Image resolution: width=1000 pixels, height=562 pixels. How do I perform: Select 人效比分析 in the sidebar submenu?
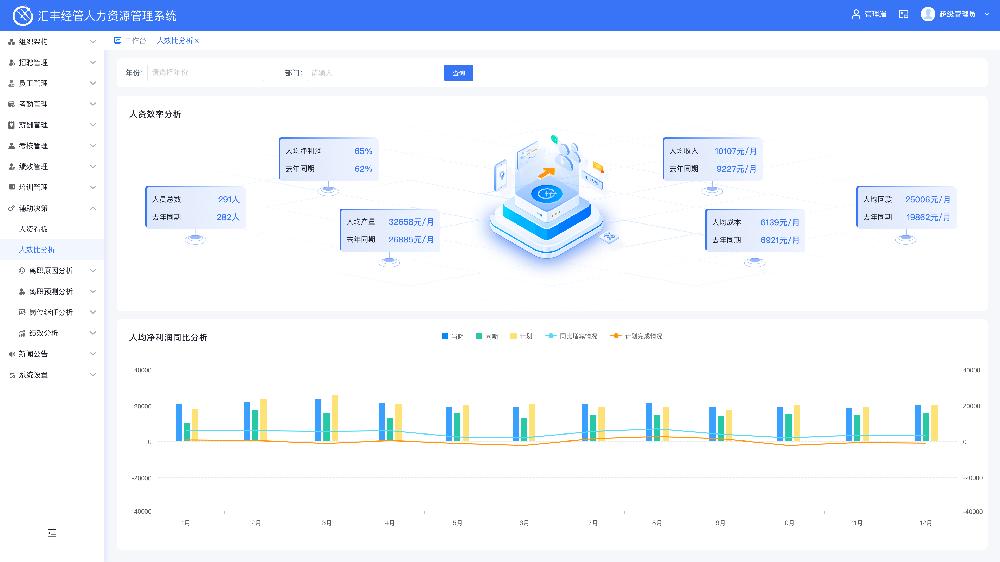pyautogui.click(x=52, y=249)
